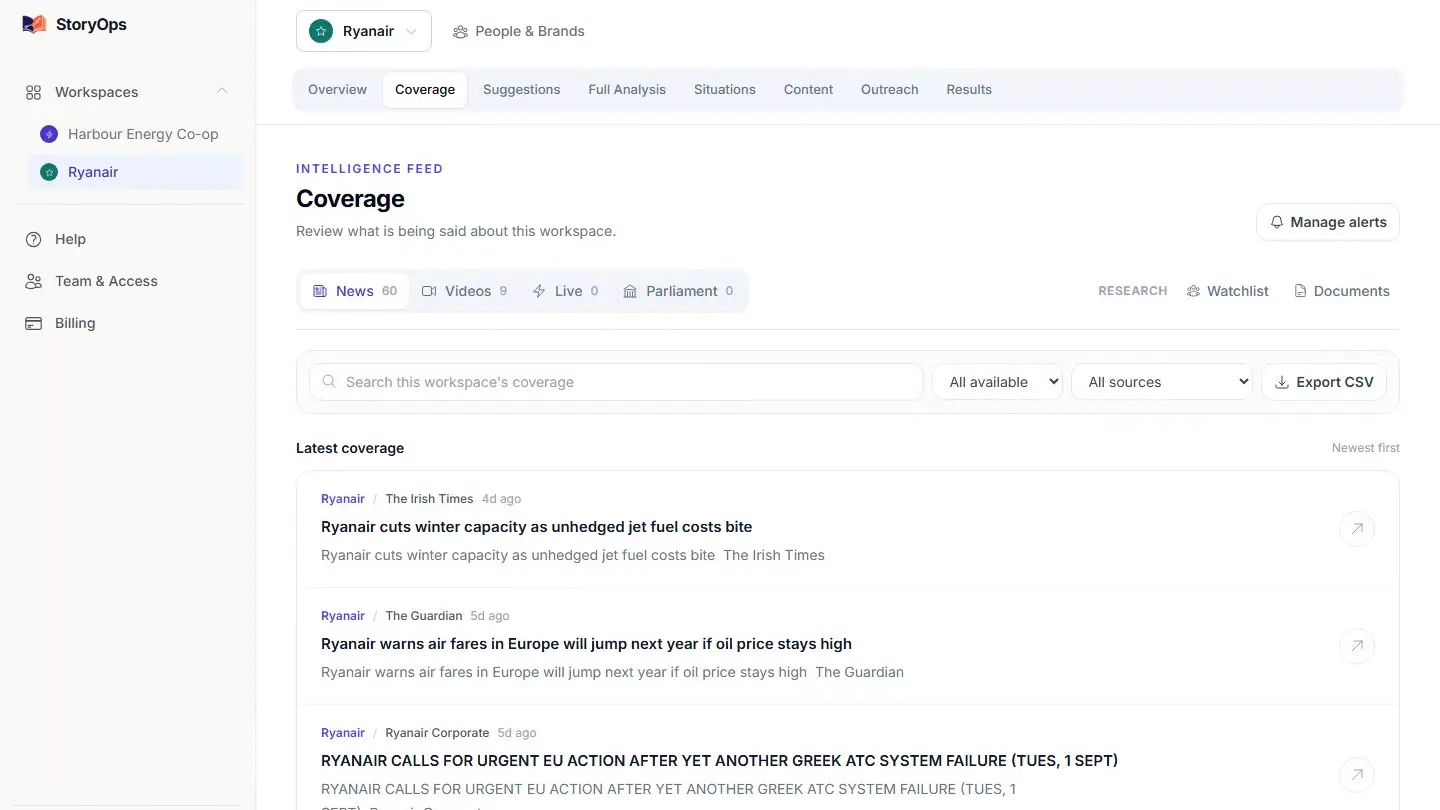1440x810 pixels.
Task: Open the Greek ATC failure article headline
Action: [719, 761]
